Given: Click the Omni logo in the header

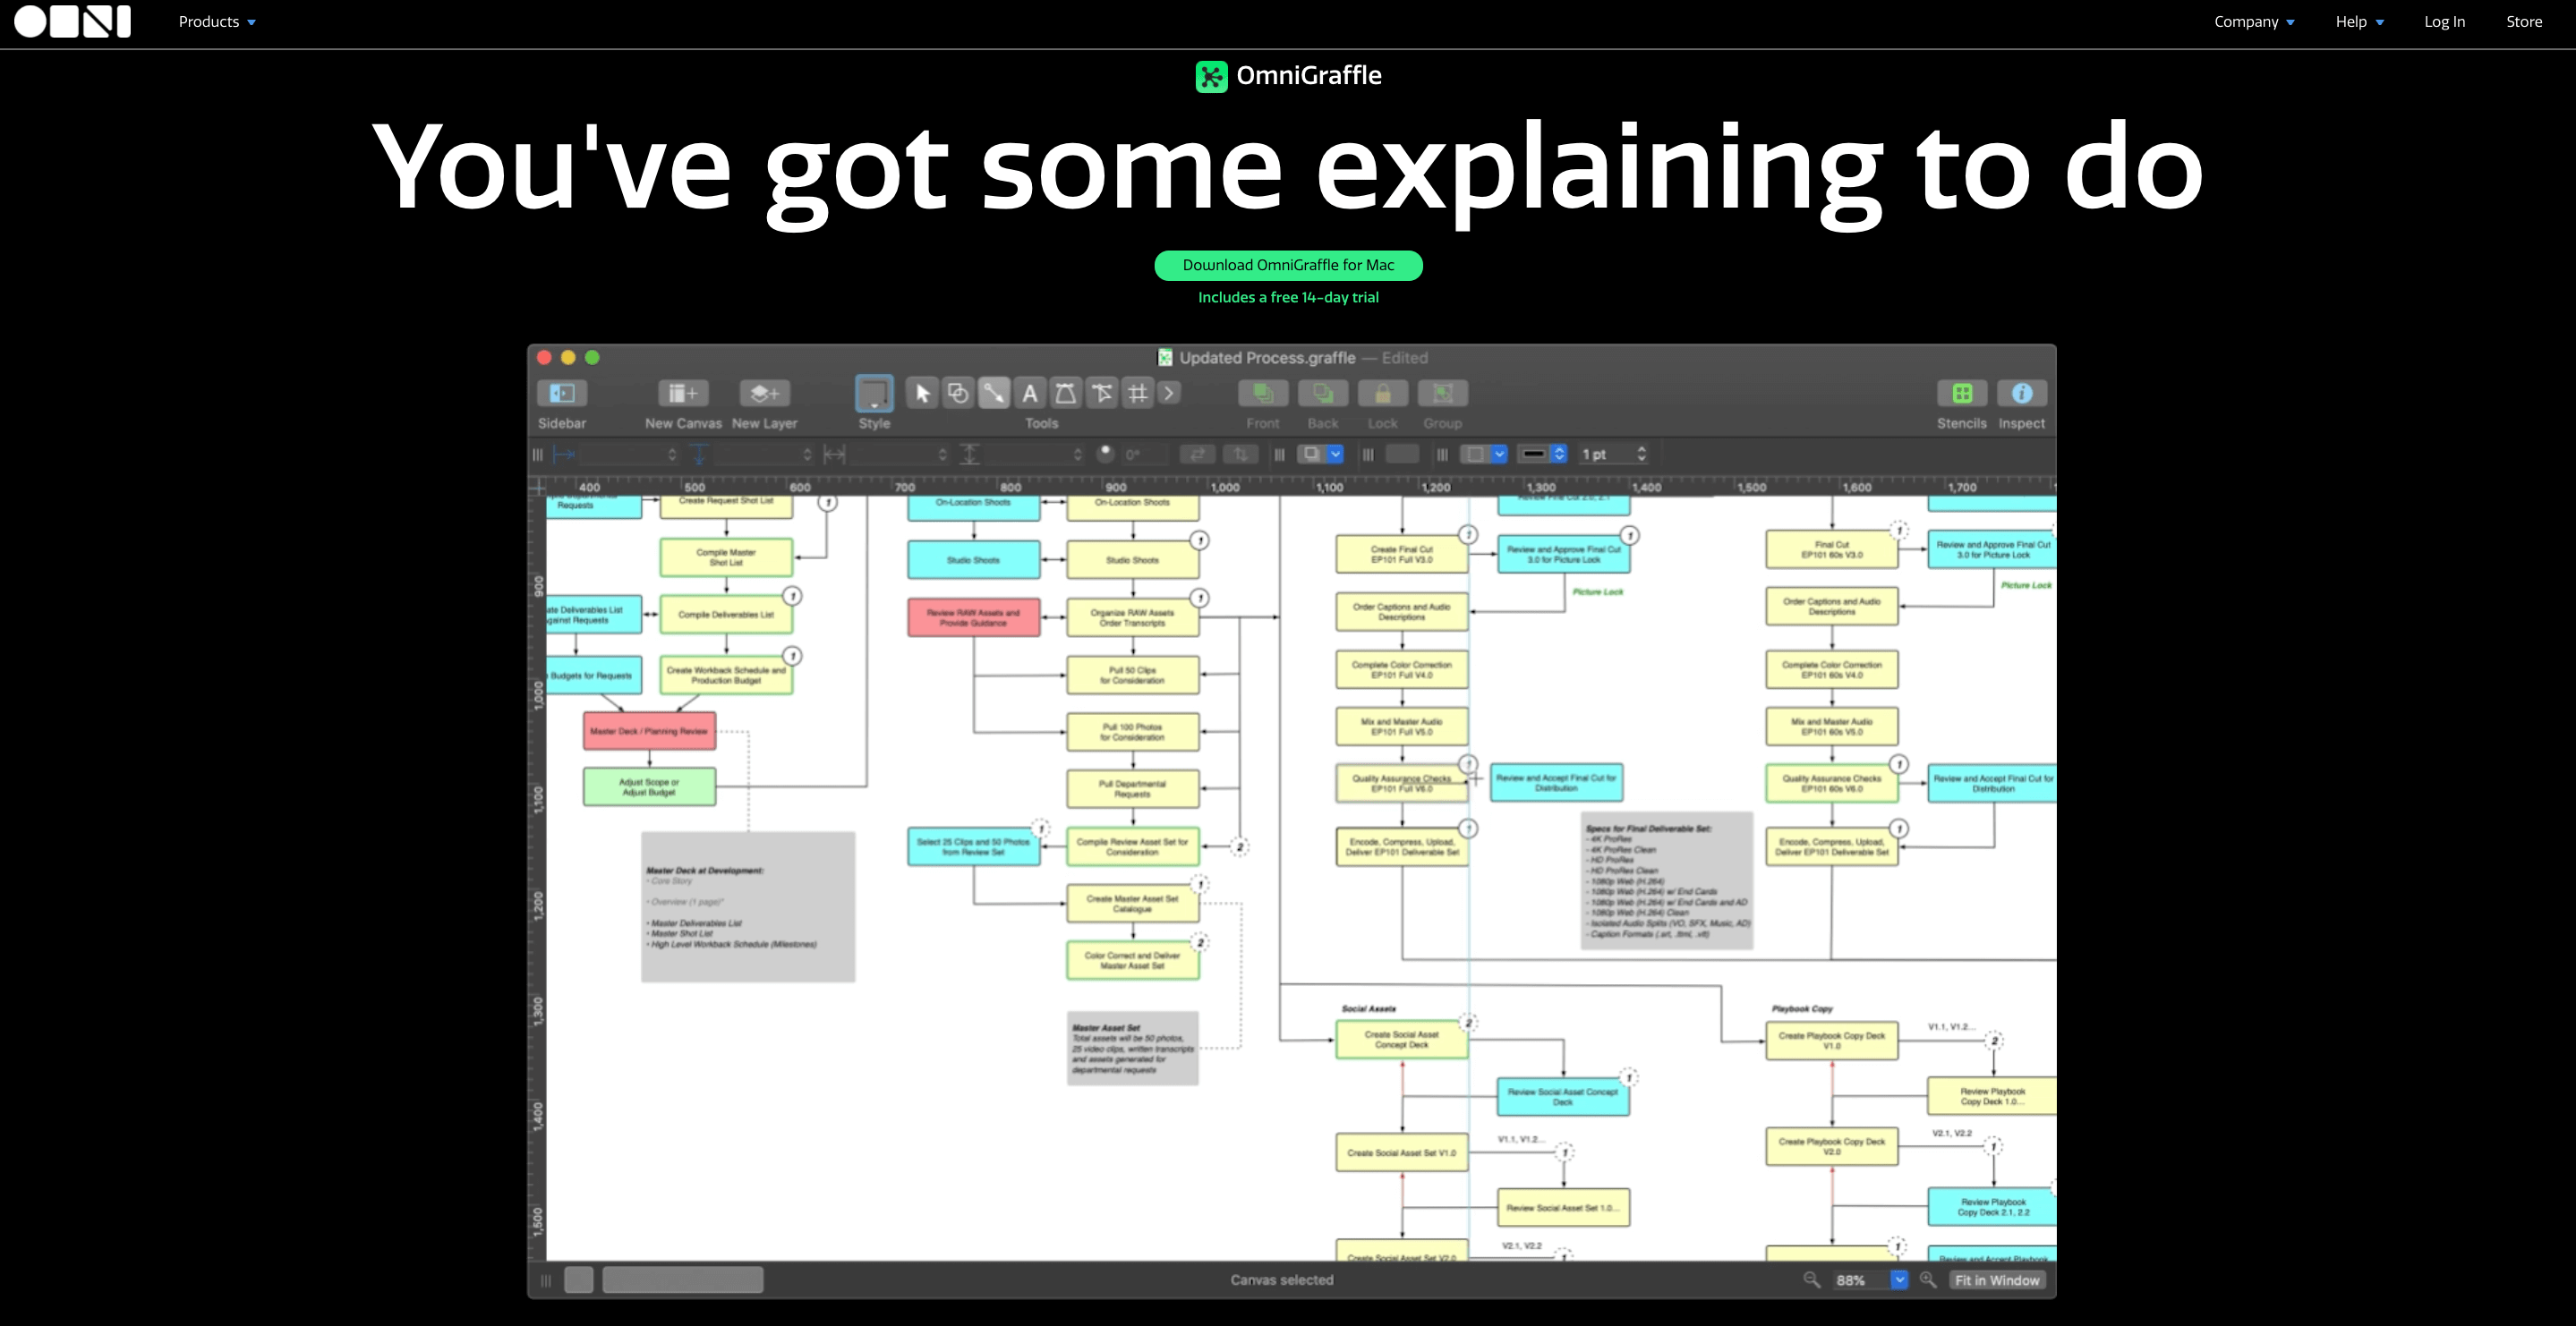Looking at the screenshot, I should 72,21.
